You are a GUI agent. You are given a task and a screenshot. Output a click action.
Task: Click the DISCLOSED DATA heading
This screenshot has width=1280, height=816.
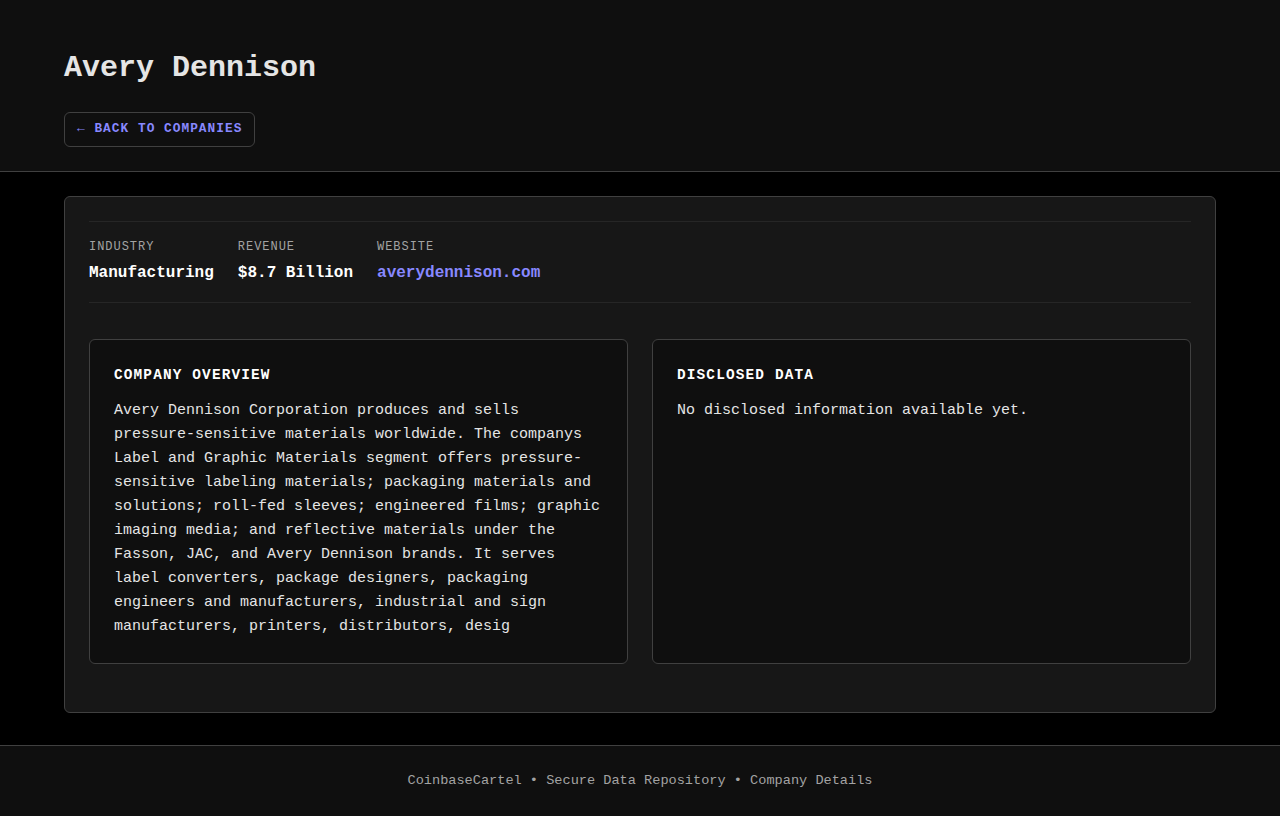(745, 375)
